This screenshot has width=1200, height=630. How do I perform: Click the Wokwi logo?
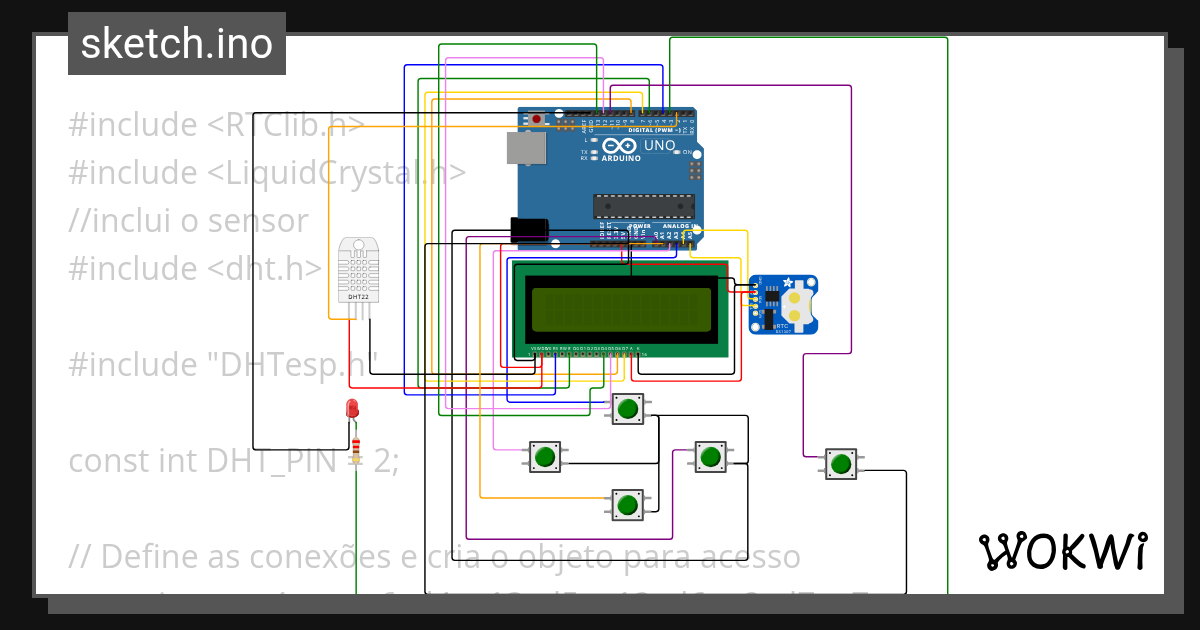(x=1063, y=551)
